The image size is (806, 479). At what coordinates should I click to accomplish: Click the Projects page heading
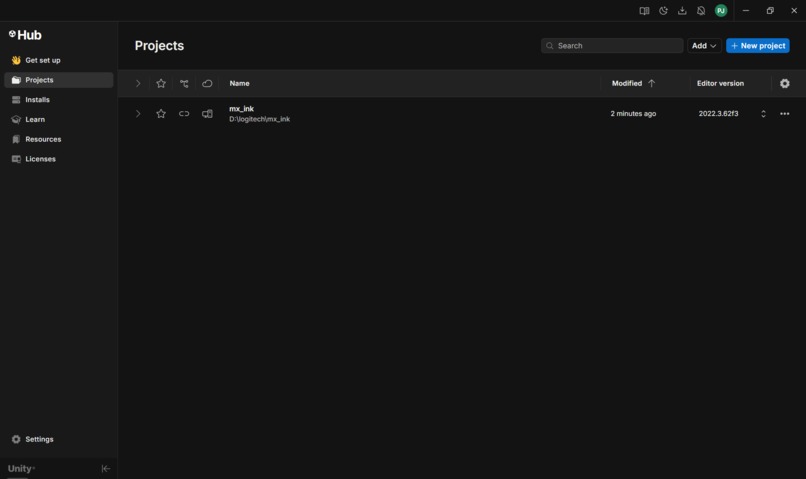pos(159,46)
